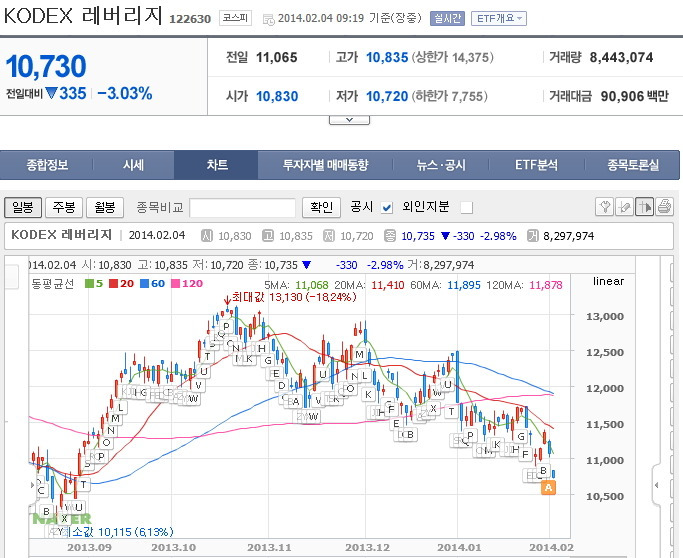Image resolution: width=683 pixels, height=558 pixels.
Task: Click the KODEX 레버리지 page title
Action: coord(83,16)
